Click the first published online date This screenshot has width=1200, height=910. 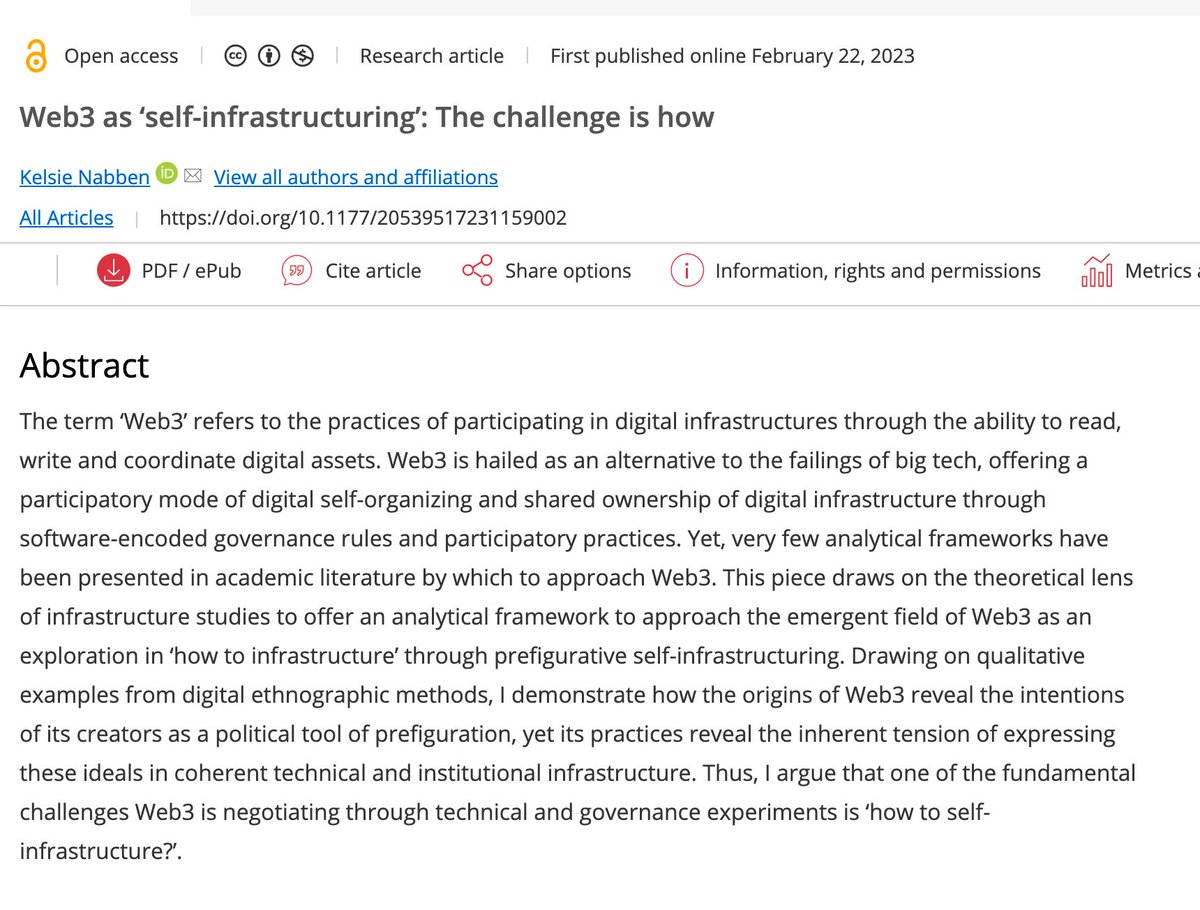pyautogui.click(x=732, y=56)
